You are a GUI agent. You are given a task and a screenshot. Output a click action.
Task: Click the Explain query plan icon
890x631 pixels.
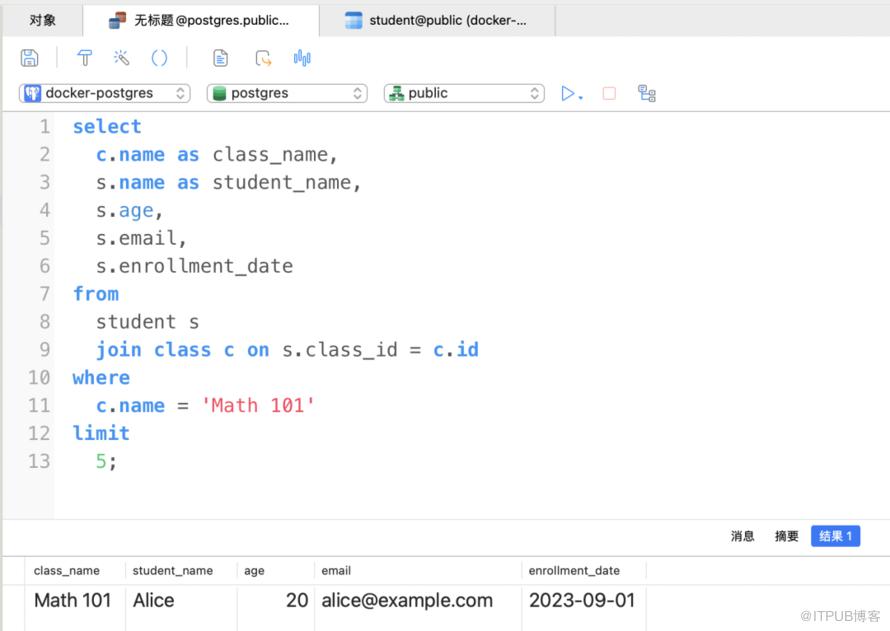[647, 93]
